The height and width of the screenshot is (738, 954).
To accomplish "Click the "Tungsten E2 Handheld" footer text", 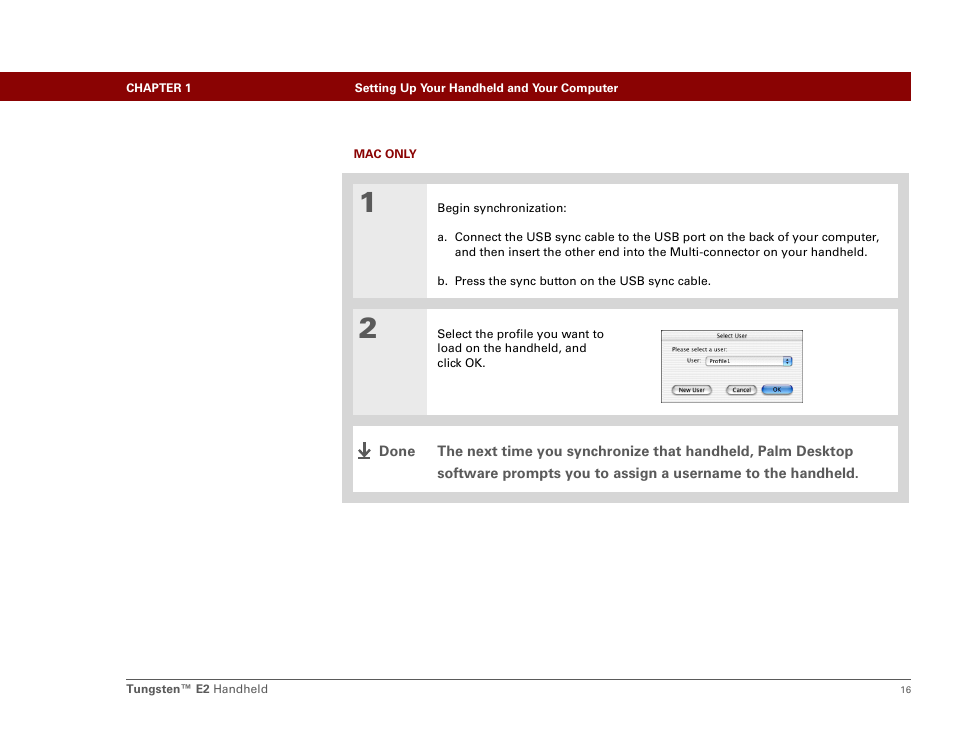I will click(197, 689).
